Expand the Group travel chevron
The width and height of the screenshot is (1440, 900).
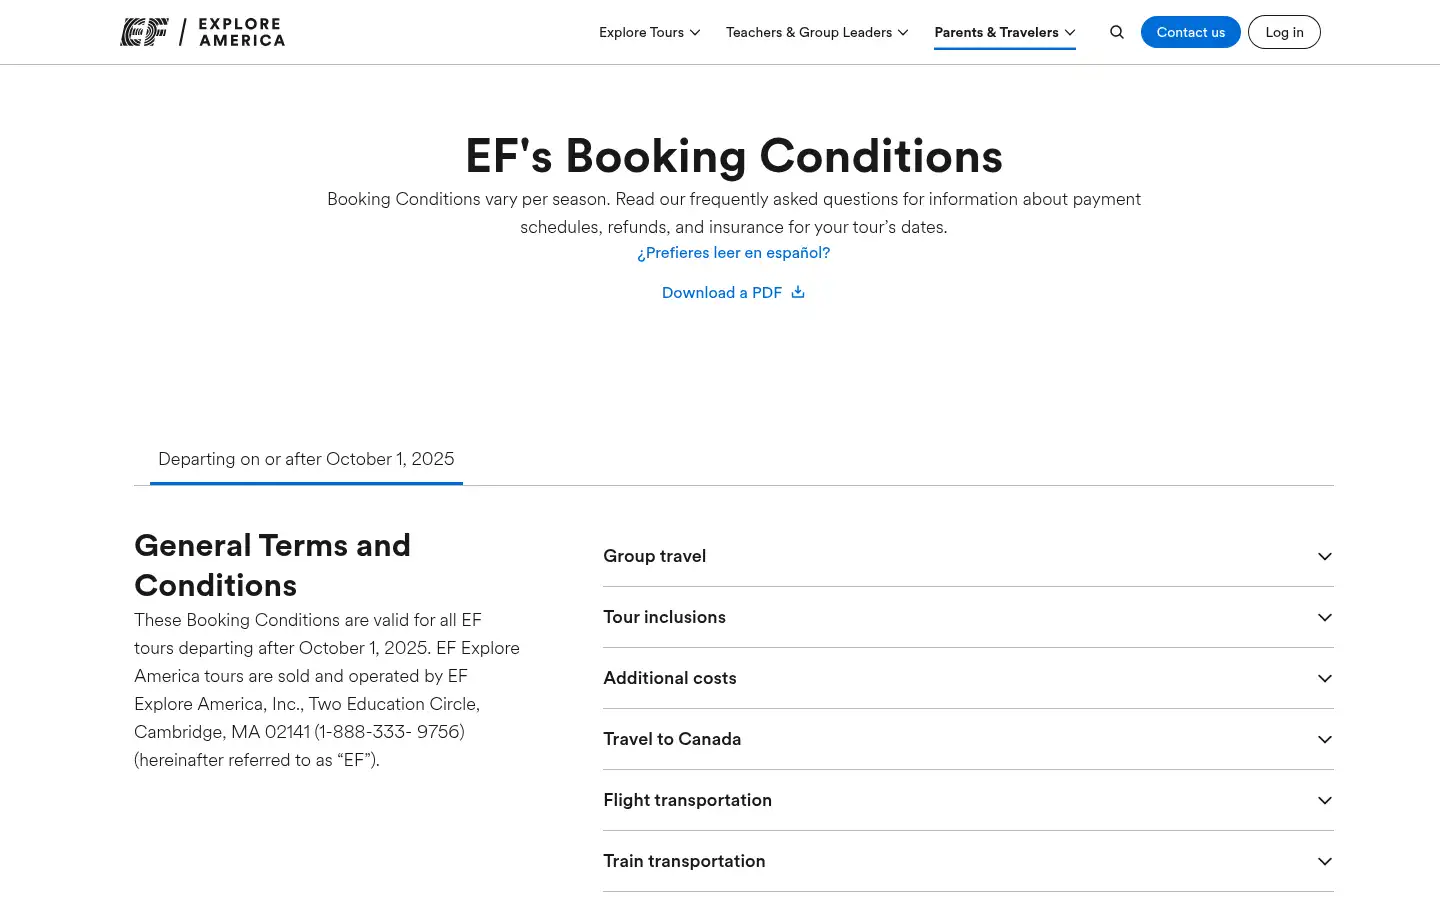[x=1325, y=556]
